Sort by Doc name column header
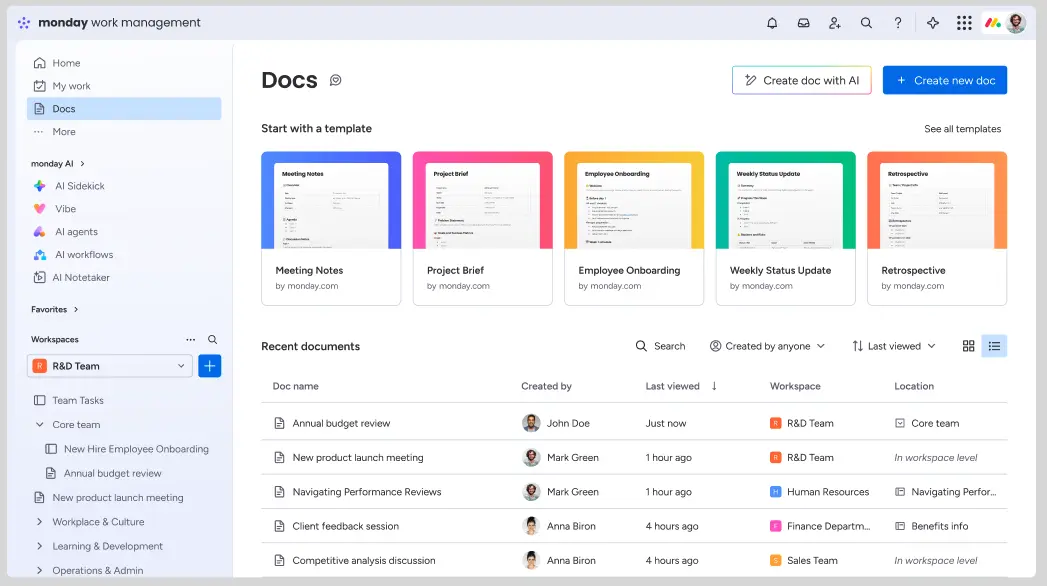 pyautogui.click(x=296, y=386)
